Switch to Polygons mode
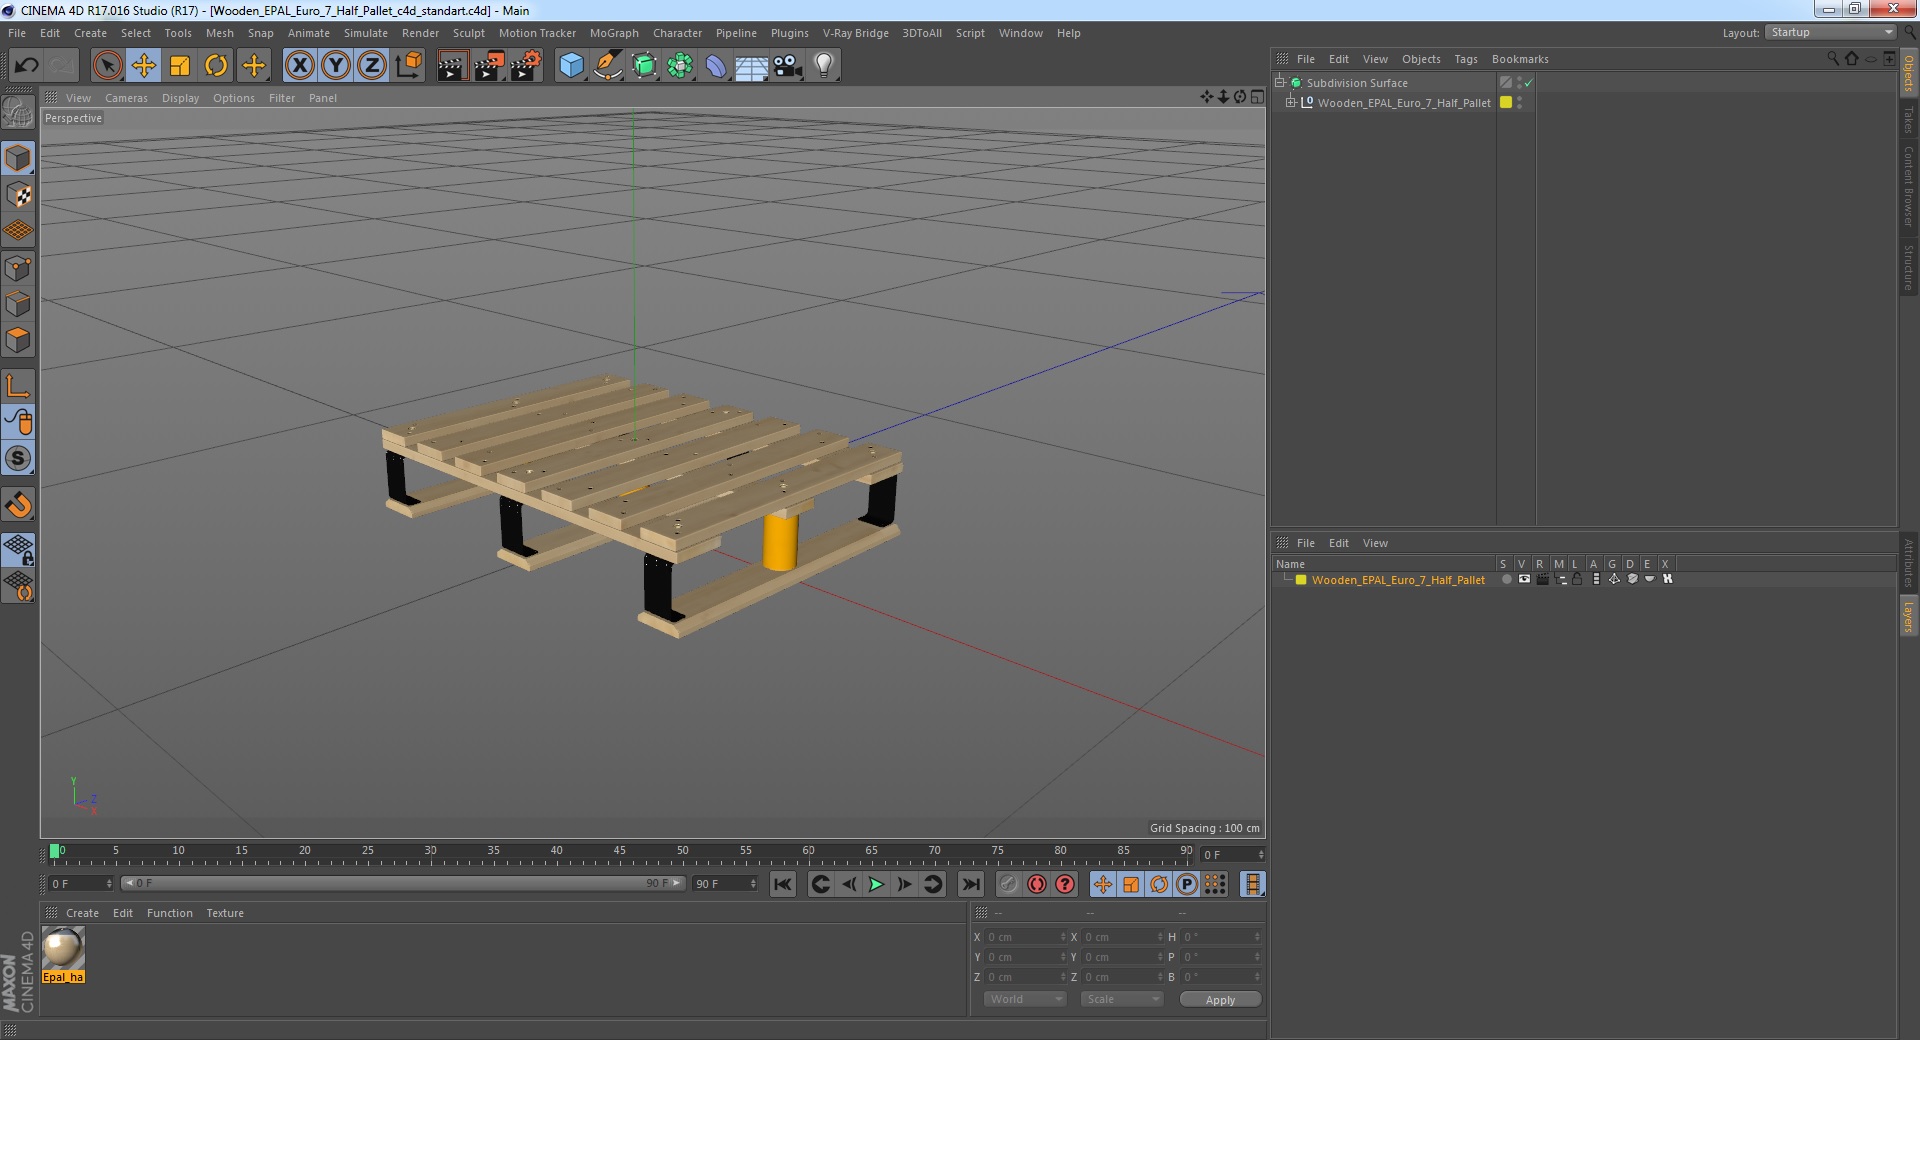Viewport: 1920px width, 1158px height. click(x=18, y=340)
